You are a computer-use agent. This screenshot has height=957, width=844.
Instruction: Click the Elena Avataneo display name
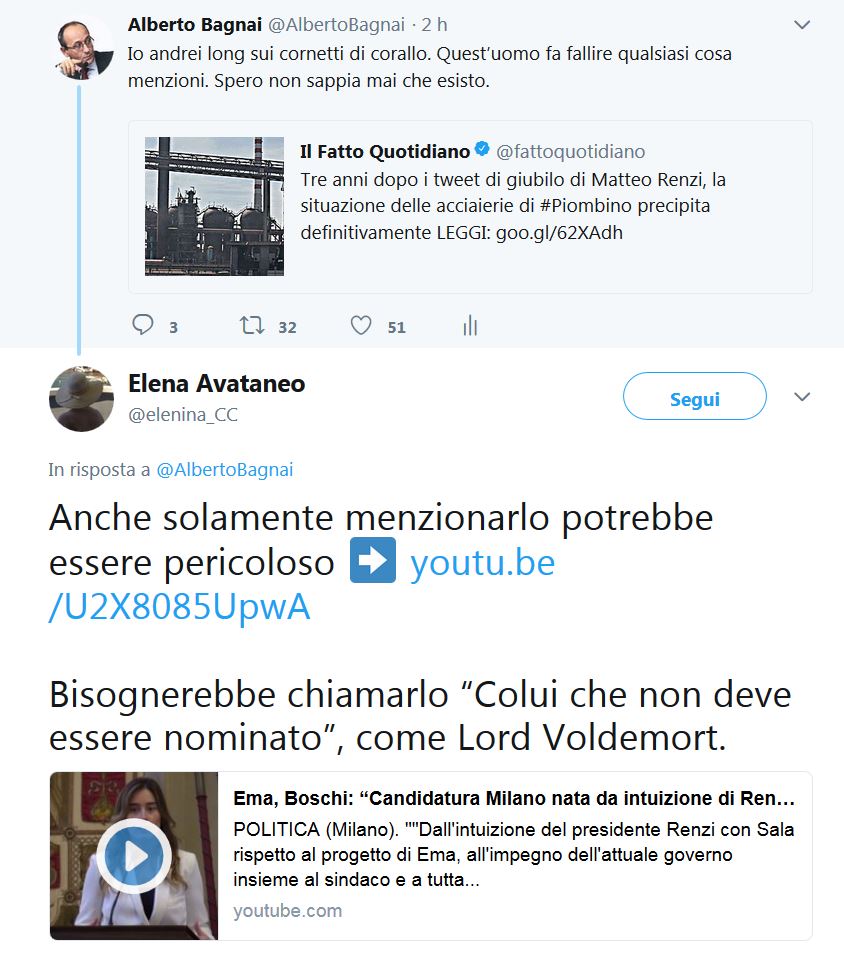(217, 383)
